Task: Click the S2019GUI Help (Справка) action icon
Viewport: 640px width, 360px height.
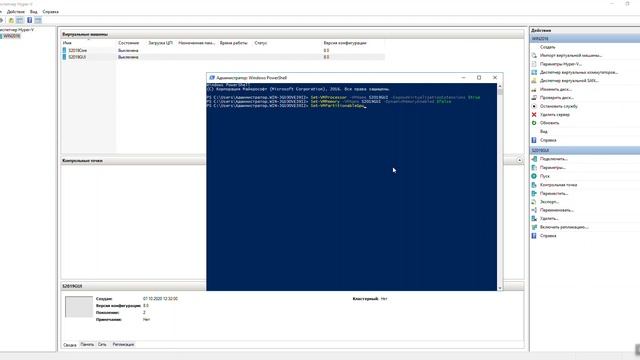Action: pyautogui.click(x=534, y=236)
